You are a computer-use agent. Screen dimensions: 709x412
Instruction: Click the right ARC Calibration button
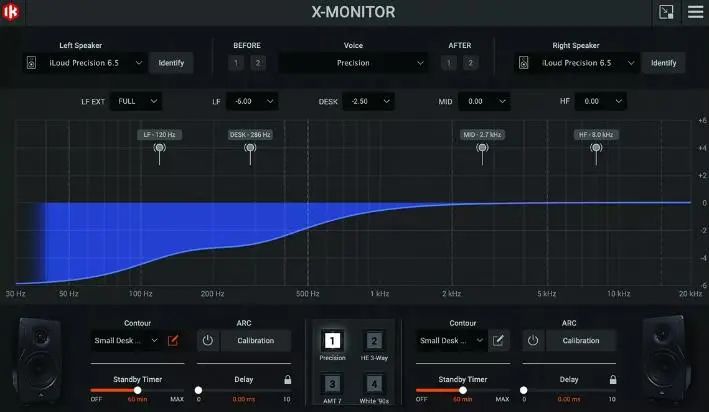pos(581,341)
